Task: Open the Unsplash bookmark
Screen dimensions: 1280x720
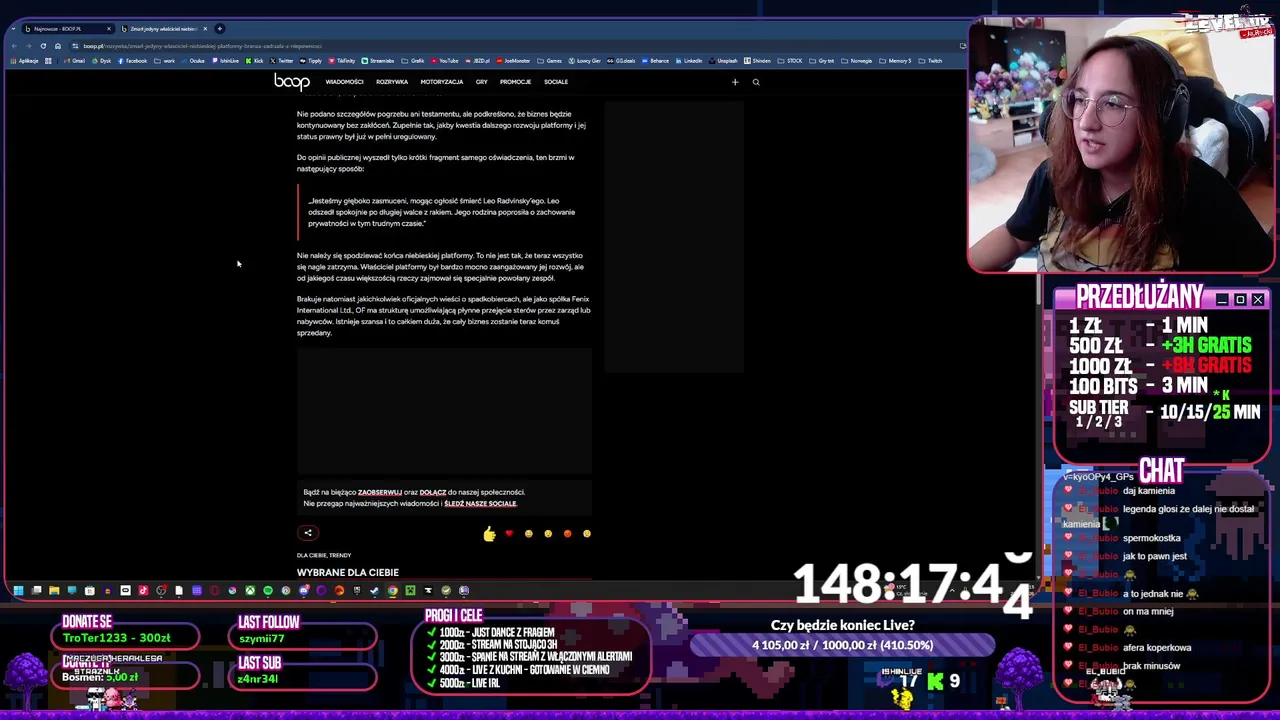Action: [723, 61]
